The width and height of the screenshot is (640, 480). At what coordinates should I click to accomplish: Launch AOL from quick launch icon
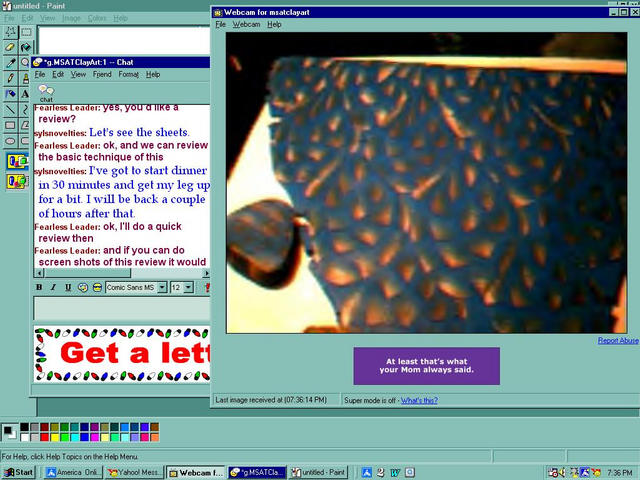pyautogui.click(x=367, y=473)
